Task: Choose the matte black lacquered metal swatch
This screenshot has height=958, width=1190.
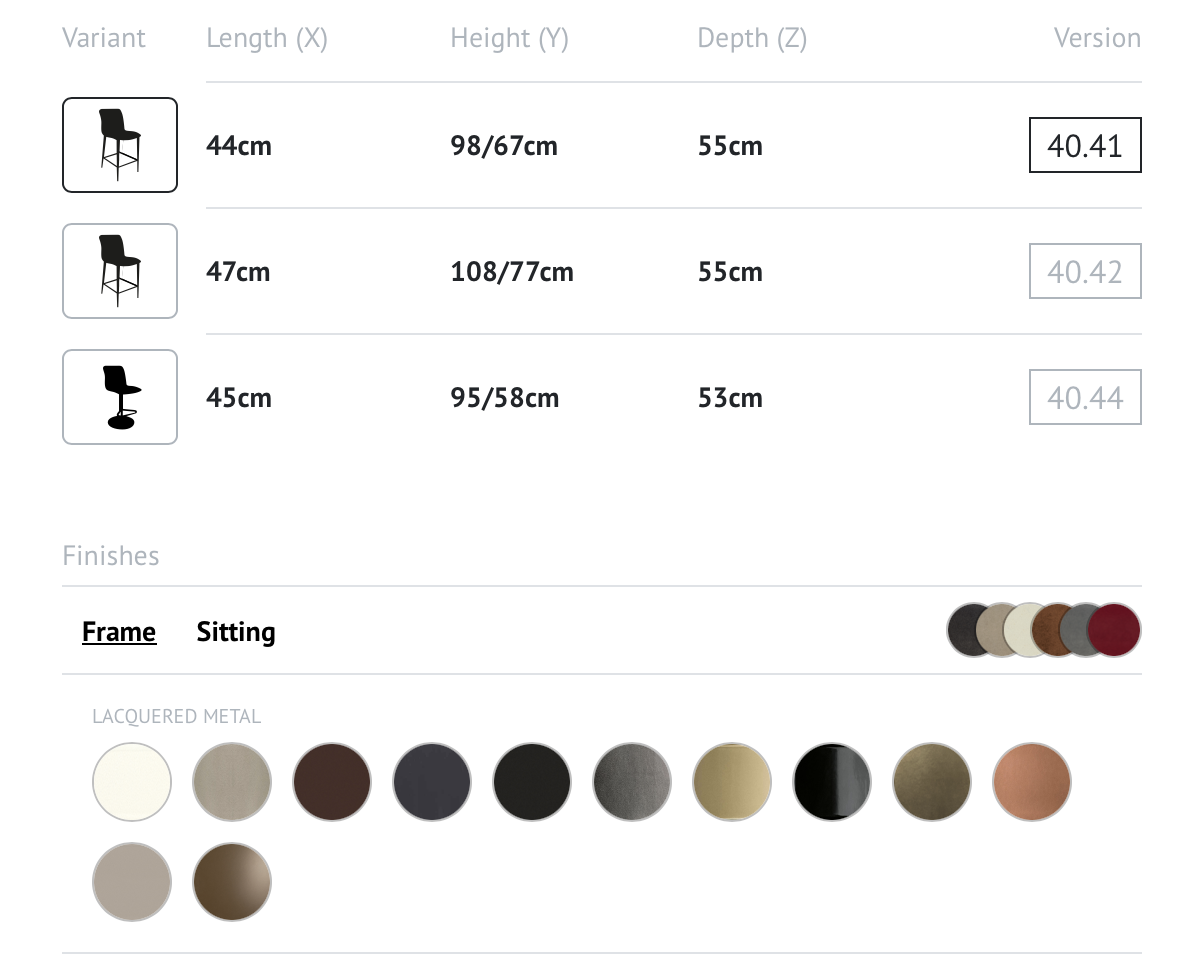Action: pos(532,782)
